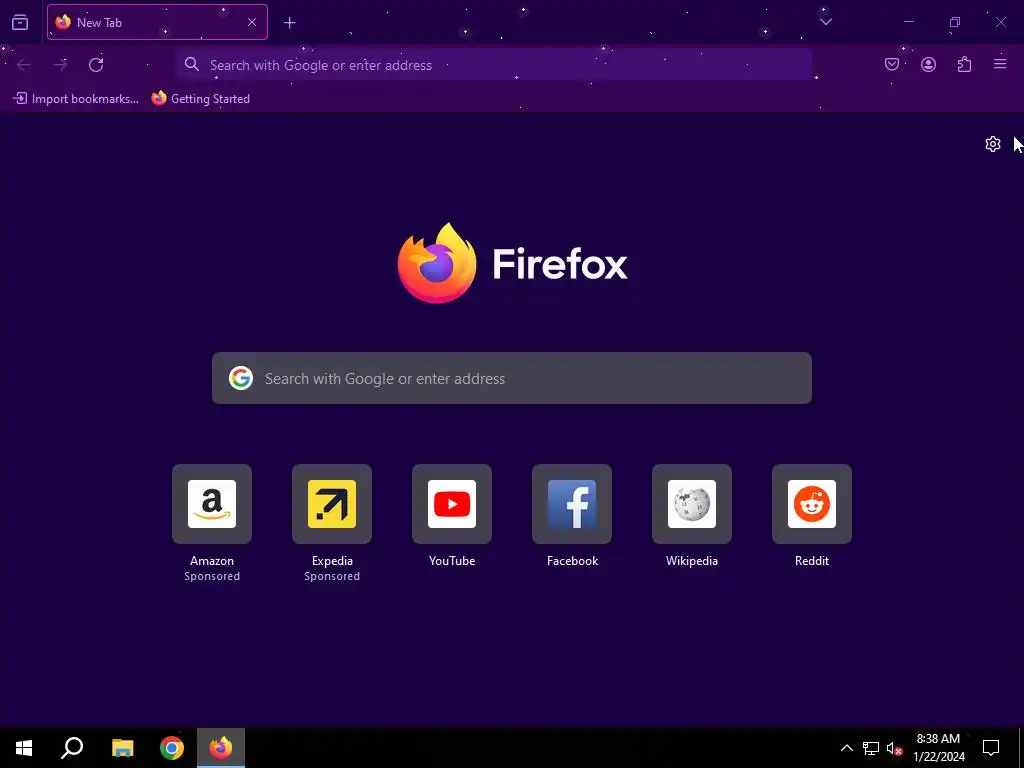Viewport: 1024px width, 768px height.
Task: Open Firefox View icon in tab strip
Action: pyautogui.click(x=20, y=22)
